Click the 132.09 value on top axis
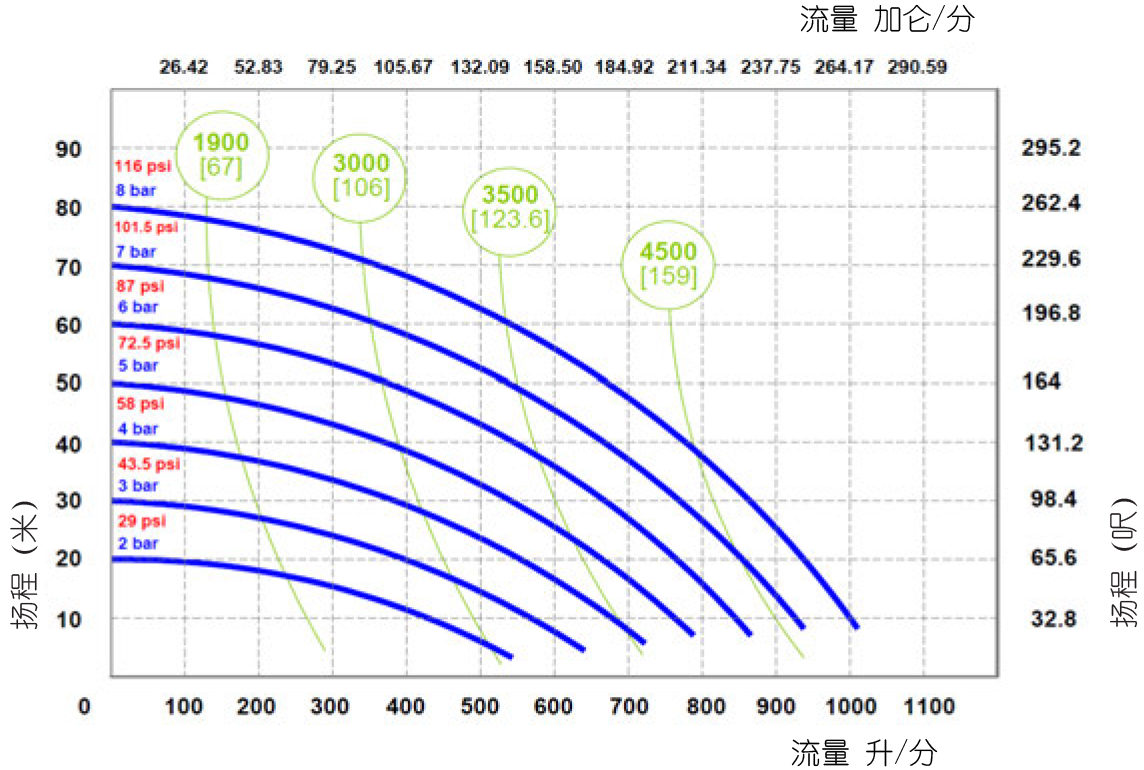This screenshot has height=770, width=1144. pos(480,68)
